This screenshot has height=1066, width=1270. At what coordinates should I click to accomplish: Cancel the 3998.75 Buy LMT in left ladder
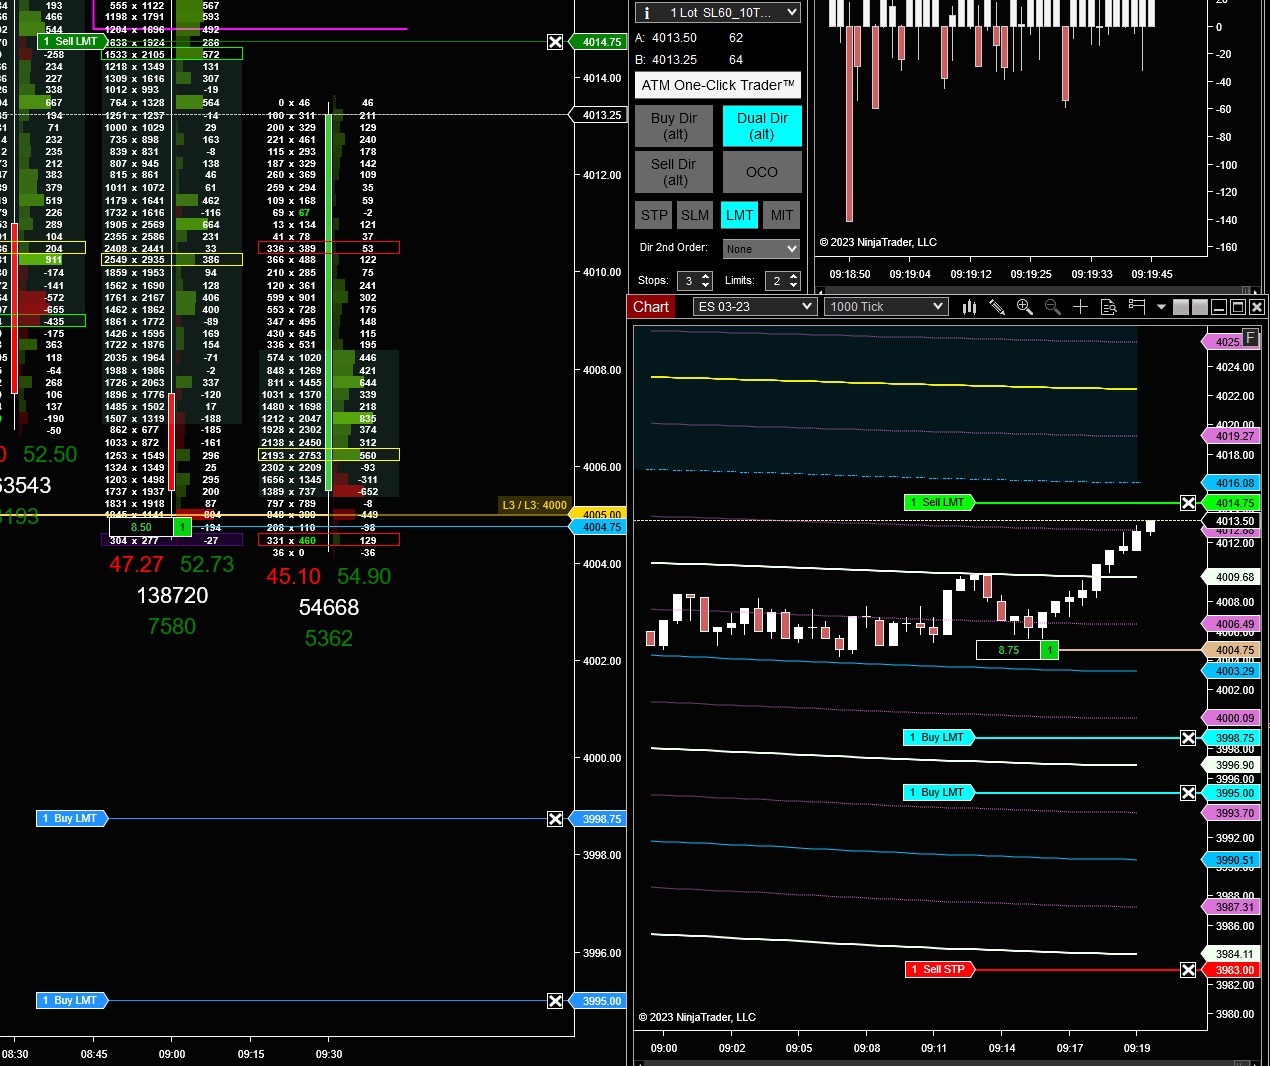[x=555, y=819]
